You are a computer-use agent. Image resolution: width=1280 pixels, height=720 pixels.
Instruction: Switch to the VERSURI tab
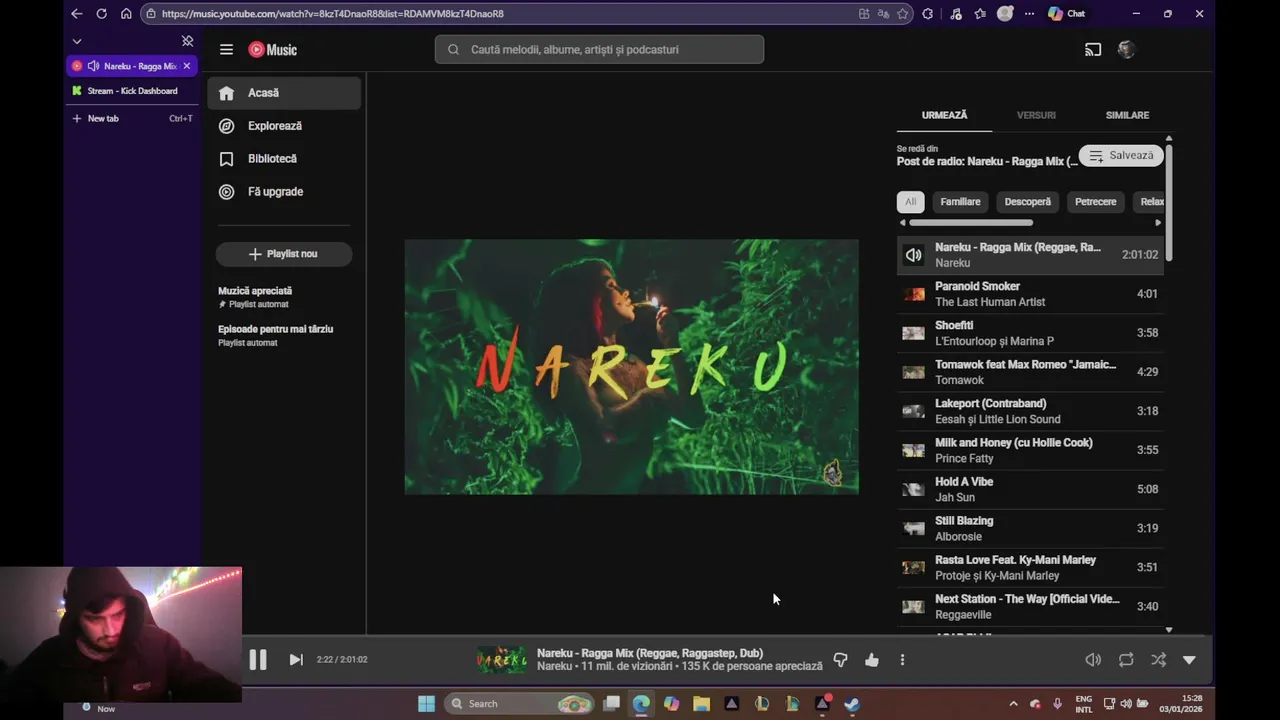coord(1036,115)
